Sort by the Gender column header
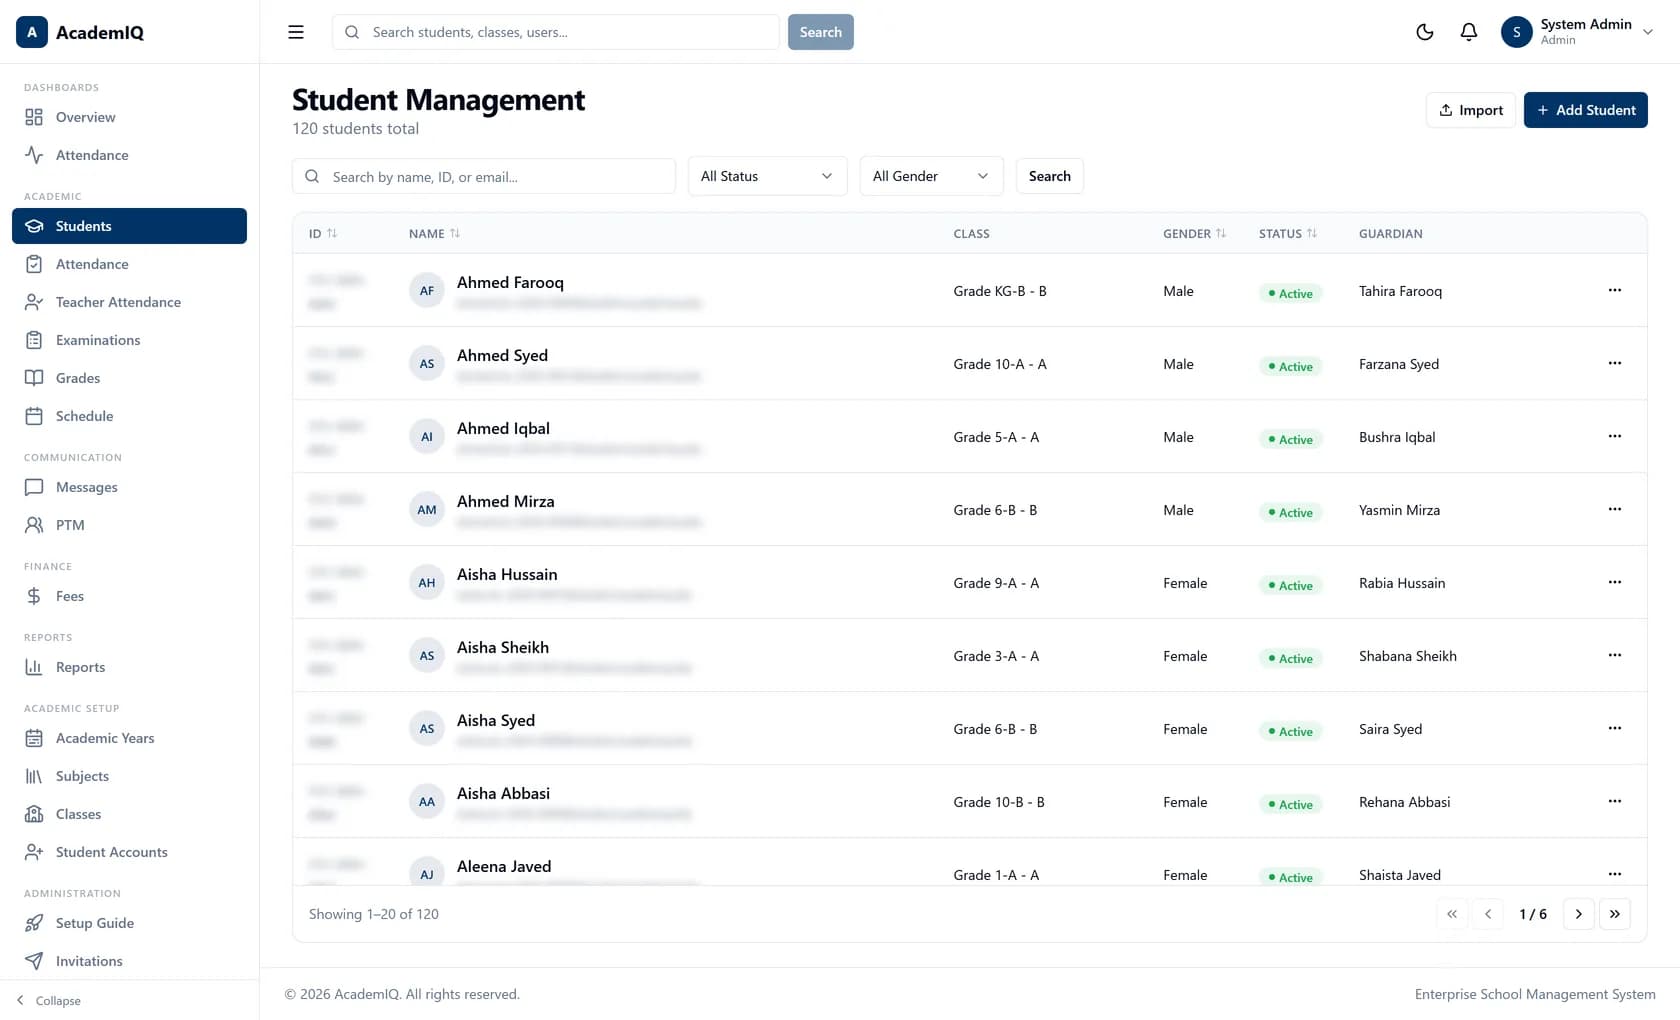 (1194, 233)
